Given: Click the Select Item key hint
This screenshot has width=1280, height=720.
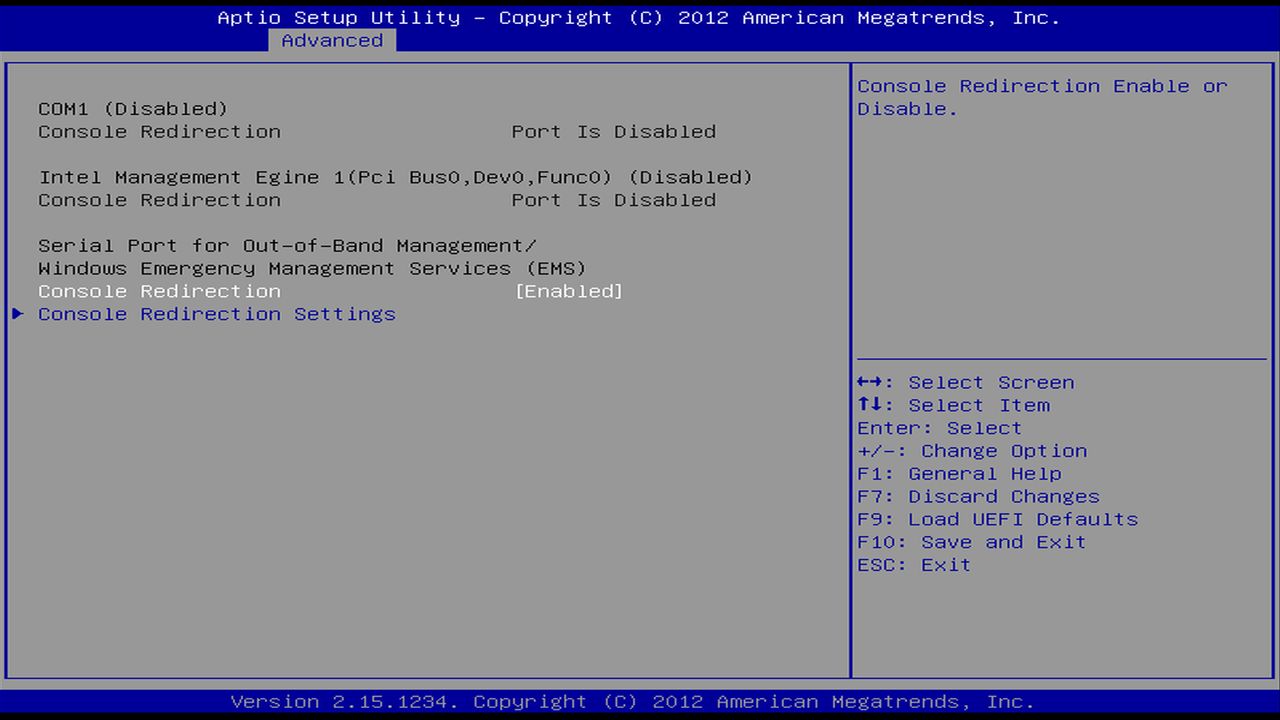Looking at the screenshot, I should click(x=954, y=405).
